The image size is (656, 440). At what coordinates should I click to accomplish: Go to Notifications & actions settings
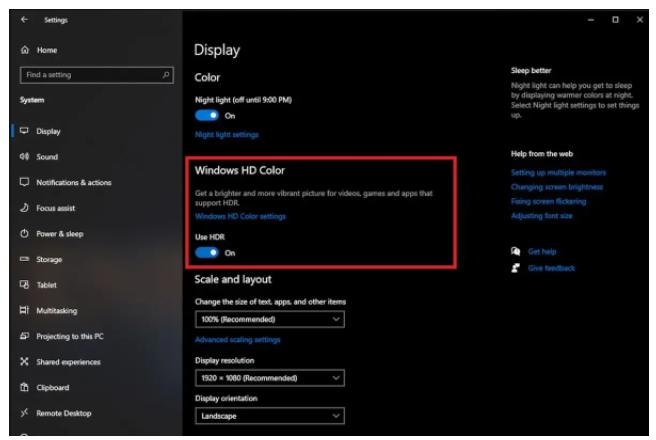74,182
